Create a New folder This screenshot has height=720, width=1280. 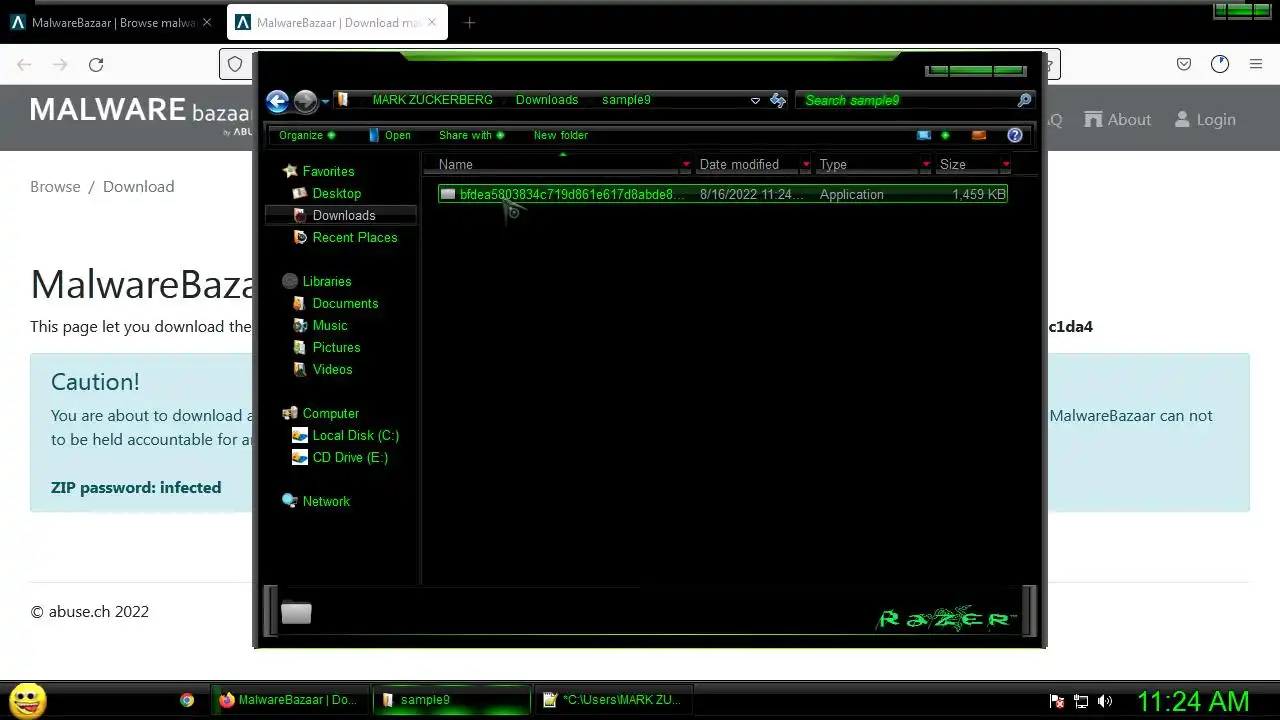(561, 135)
